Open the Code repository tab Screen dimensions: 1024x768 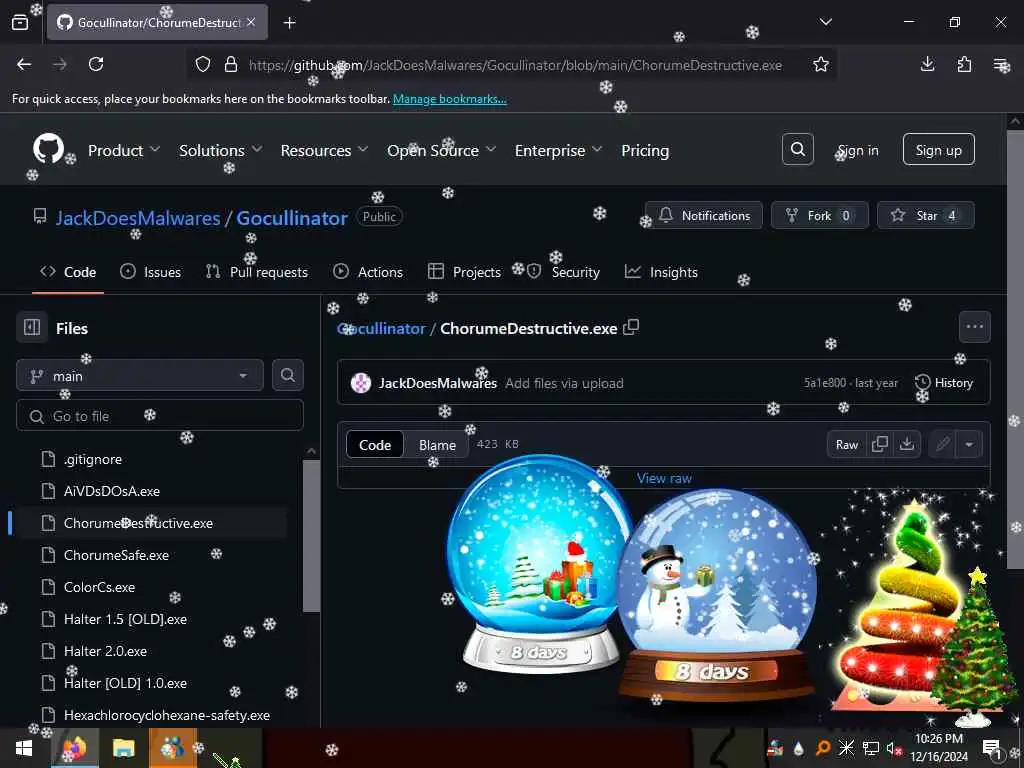(68, 272)
